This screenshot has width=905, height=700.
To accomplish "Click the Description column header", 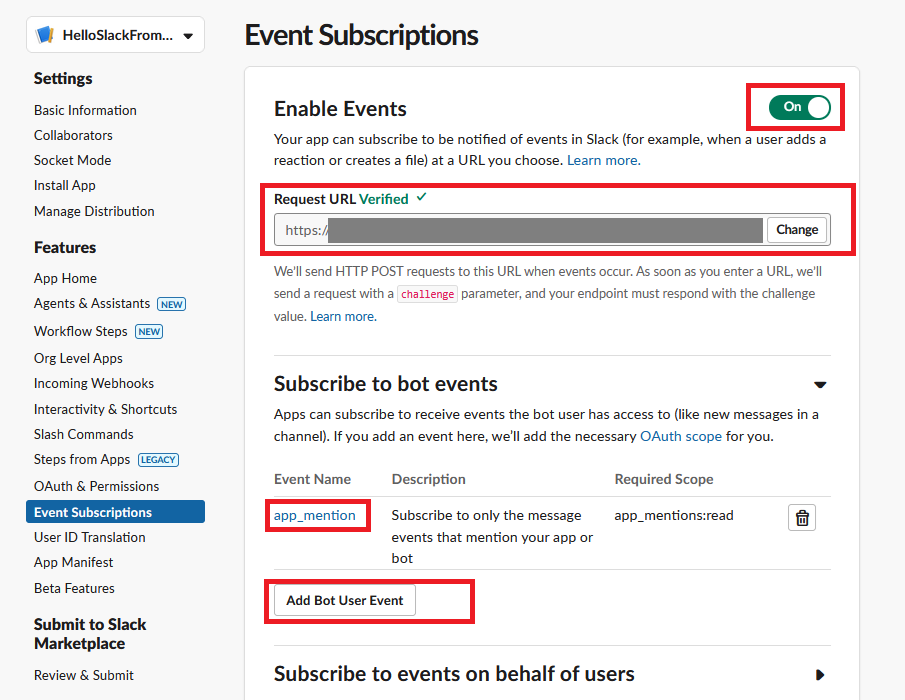I will (429, 479).
